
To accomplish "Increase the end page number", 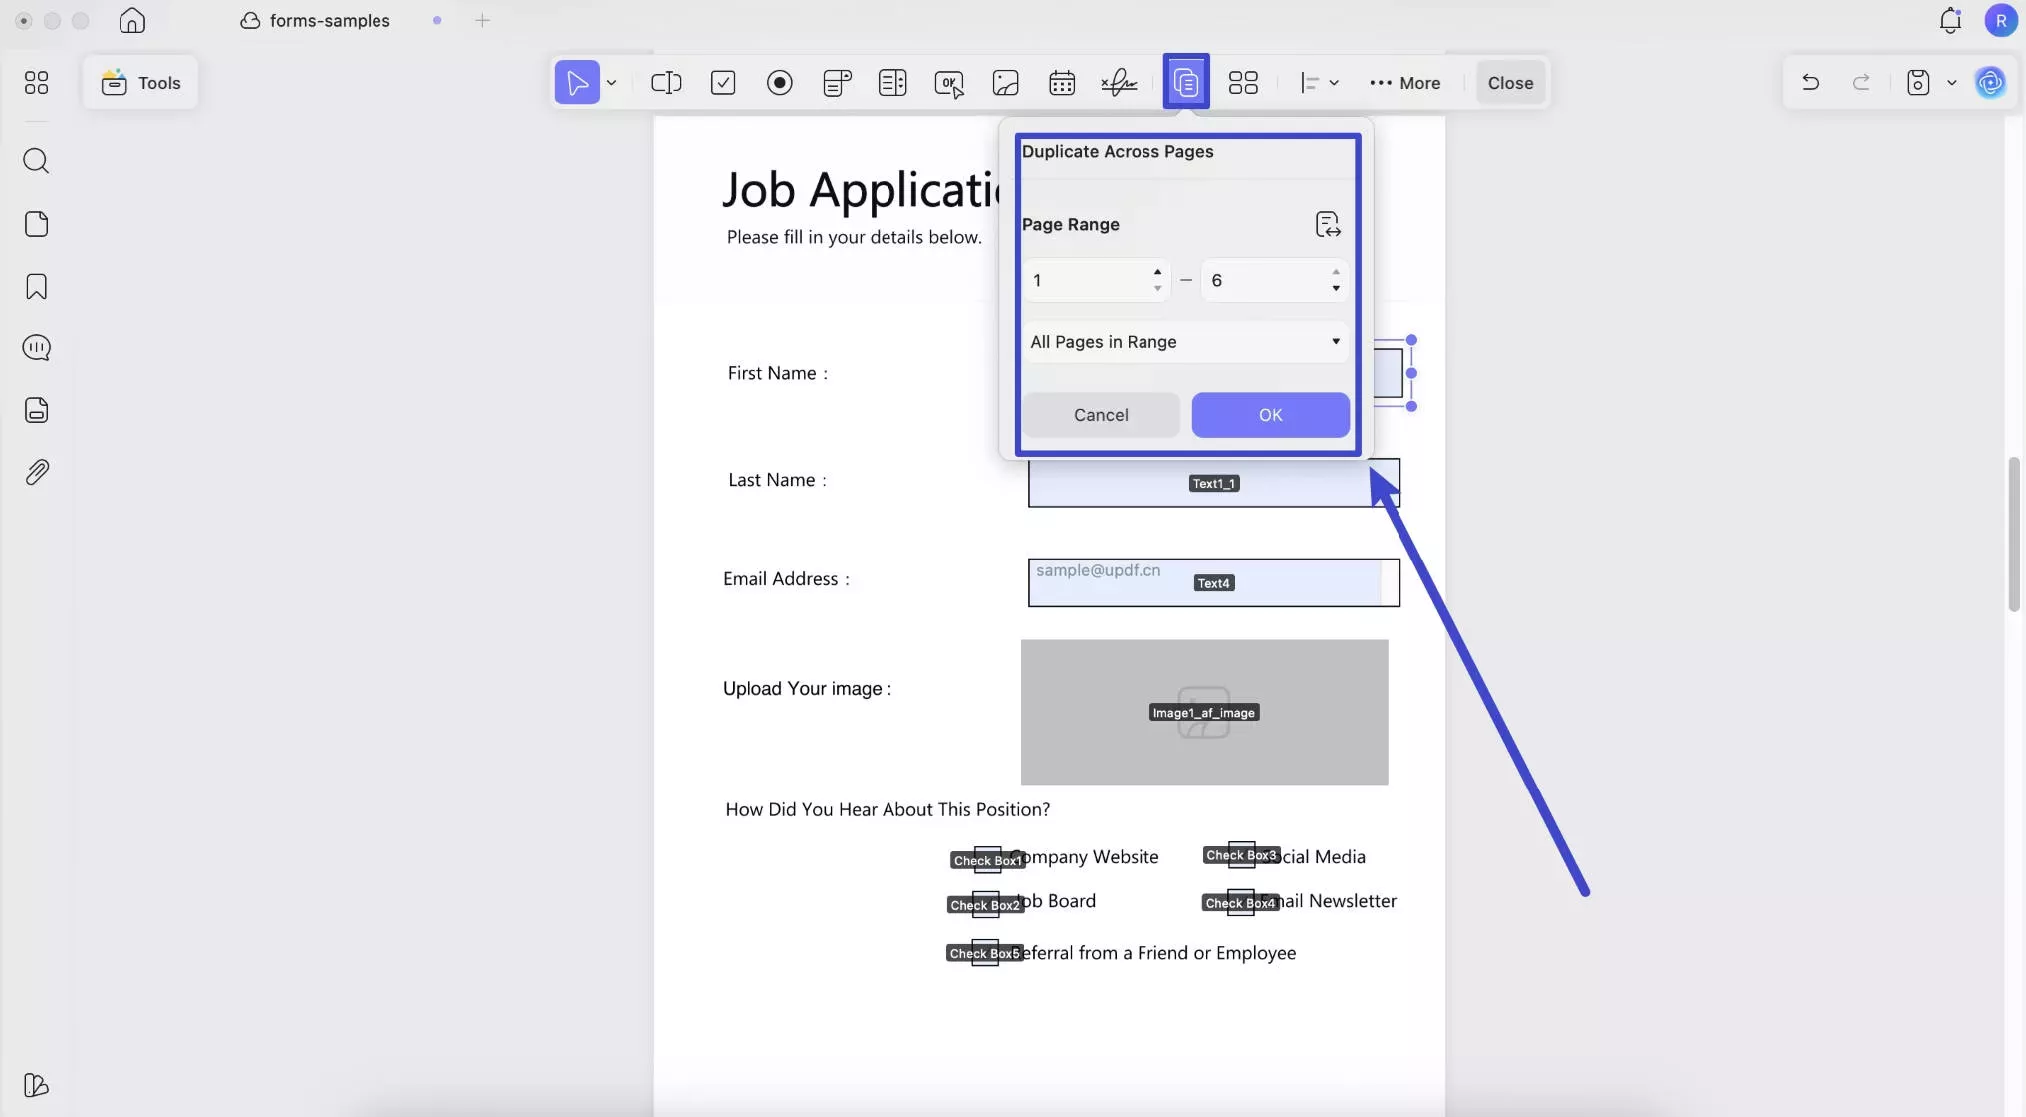I will pyautogui.click(x=1336, y=272).
